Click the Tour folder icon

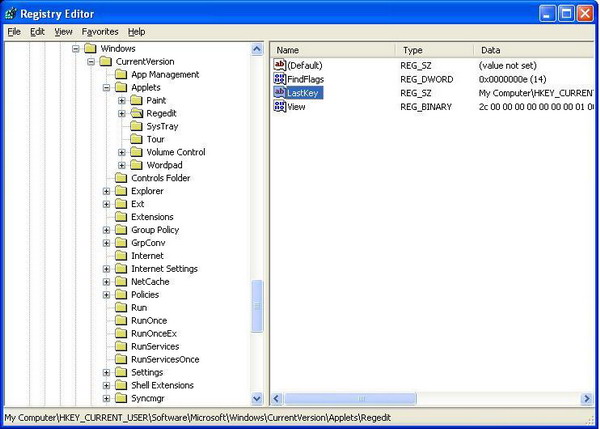click(136, 139)
